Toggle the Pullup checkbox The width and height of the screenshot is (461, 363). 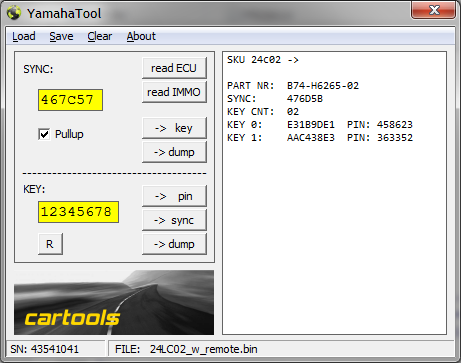44,134
